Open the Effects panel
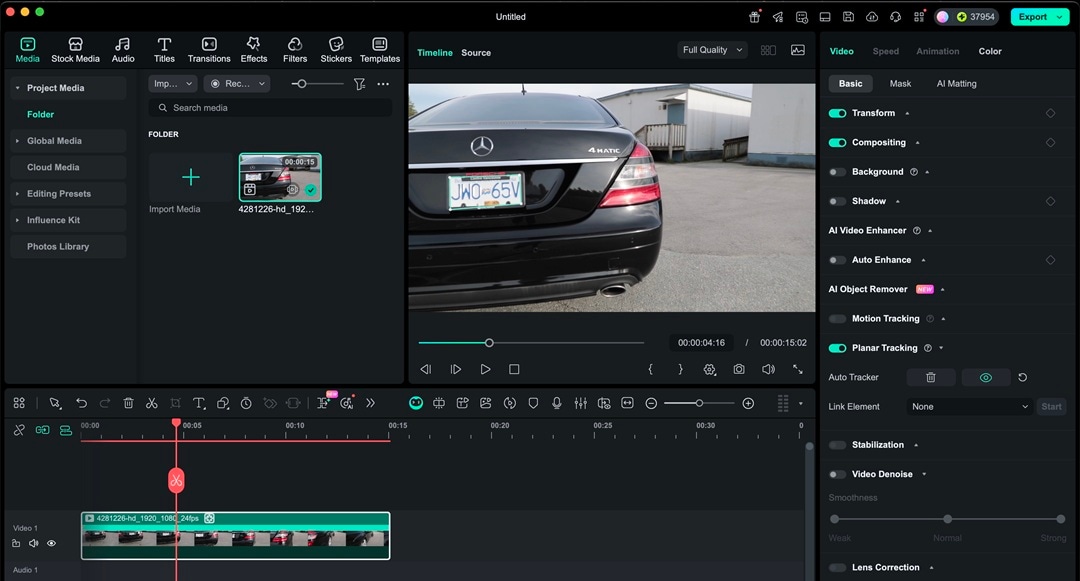1080x581 pixels. click(254, 50)
